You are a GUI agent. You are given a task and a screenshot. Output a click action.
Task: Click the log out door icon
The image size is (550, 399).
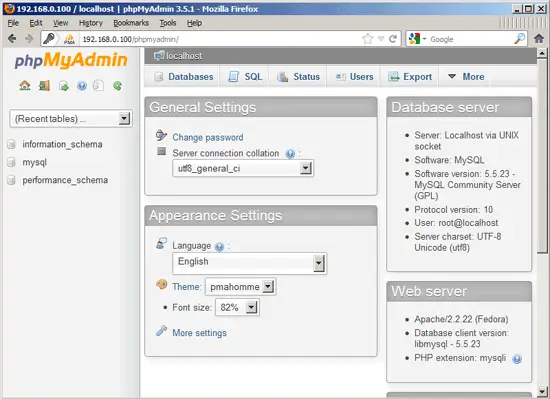click(44, 85)
